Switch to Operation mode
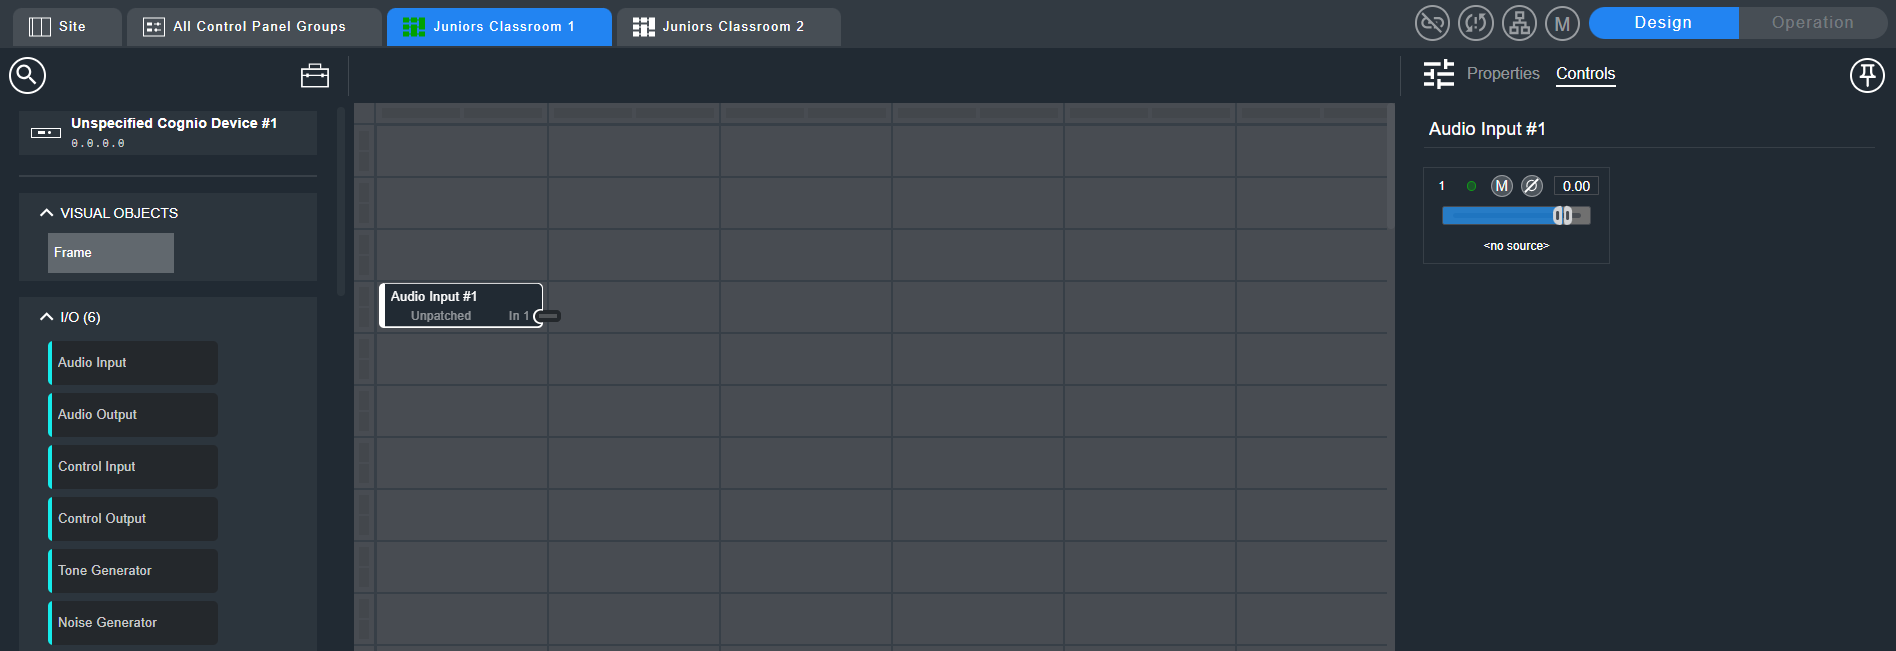Image resolution: width=1896 pixels, height=651 pixels. (x=1813, y=23)
